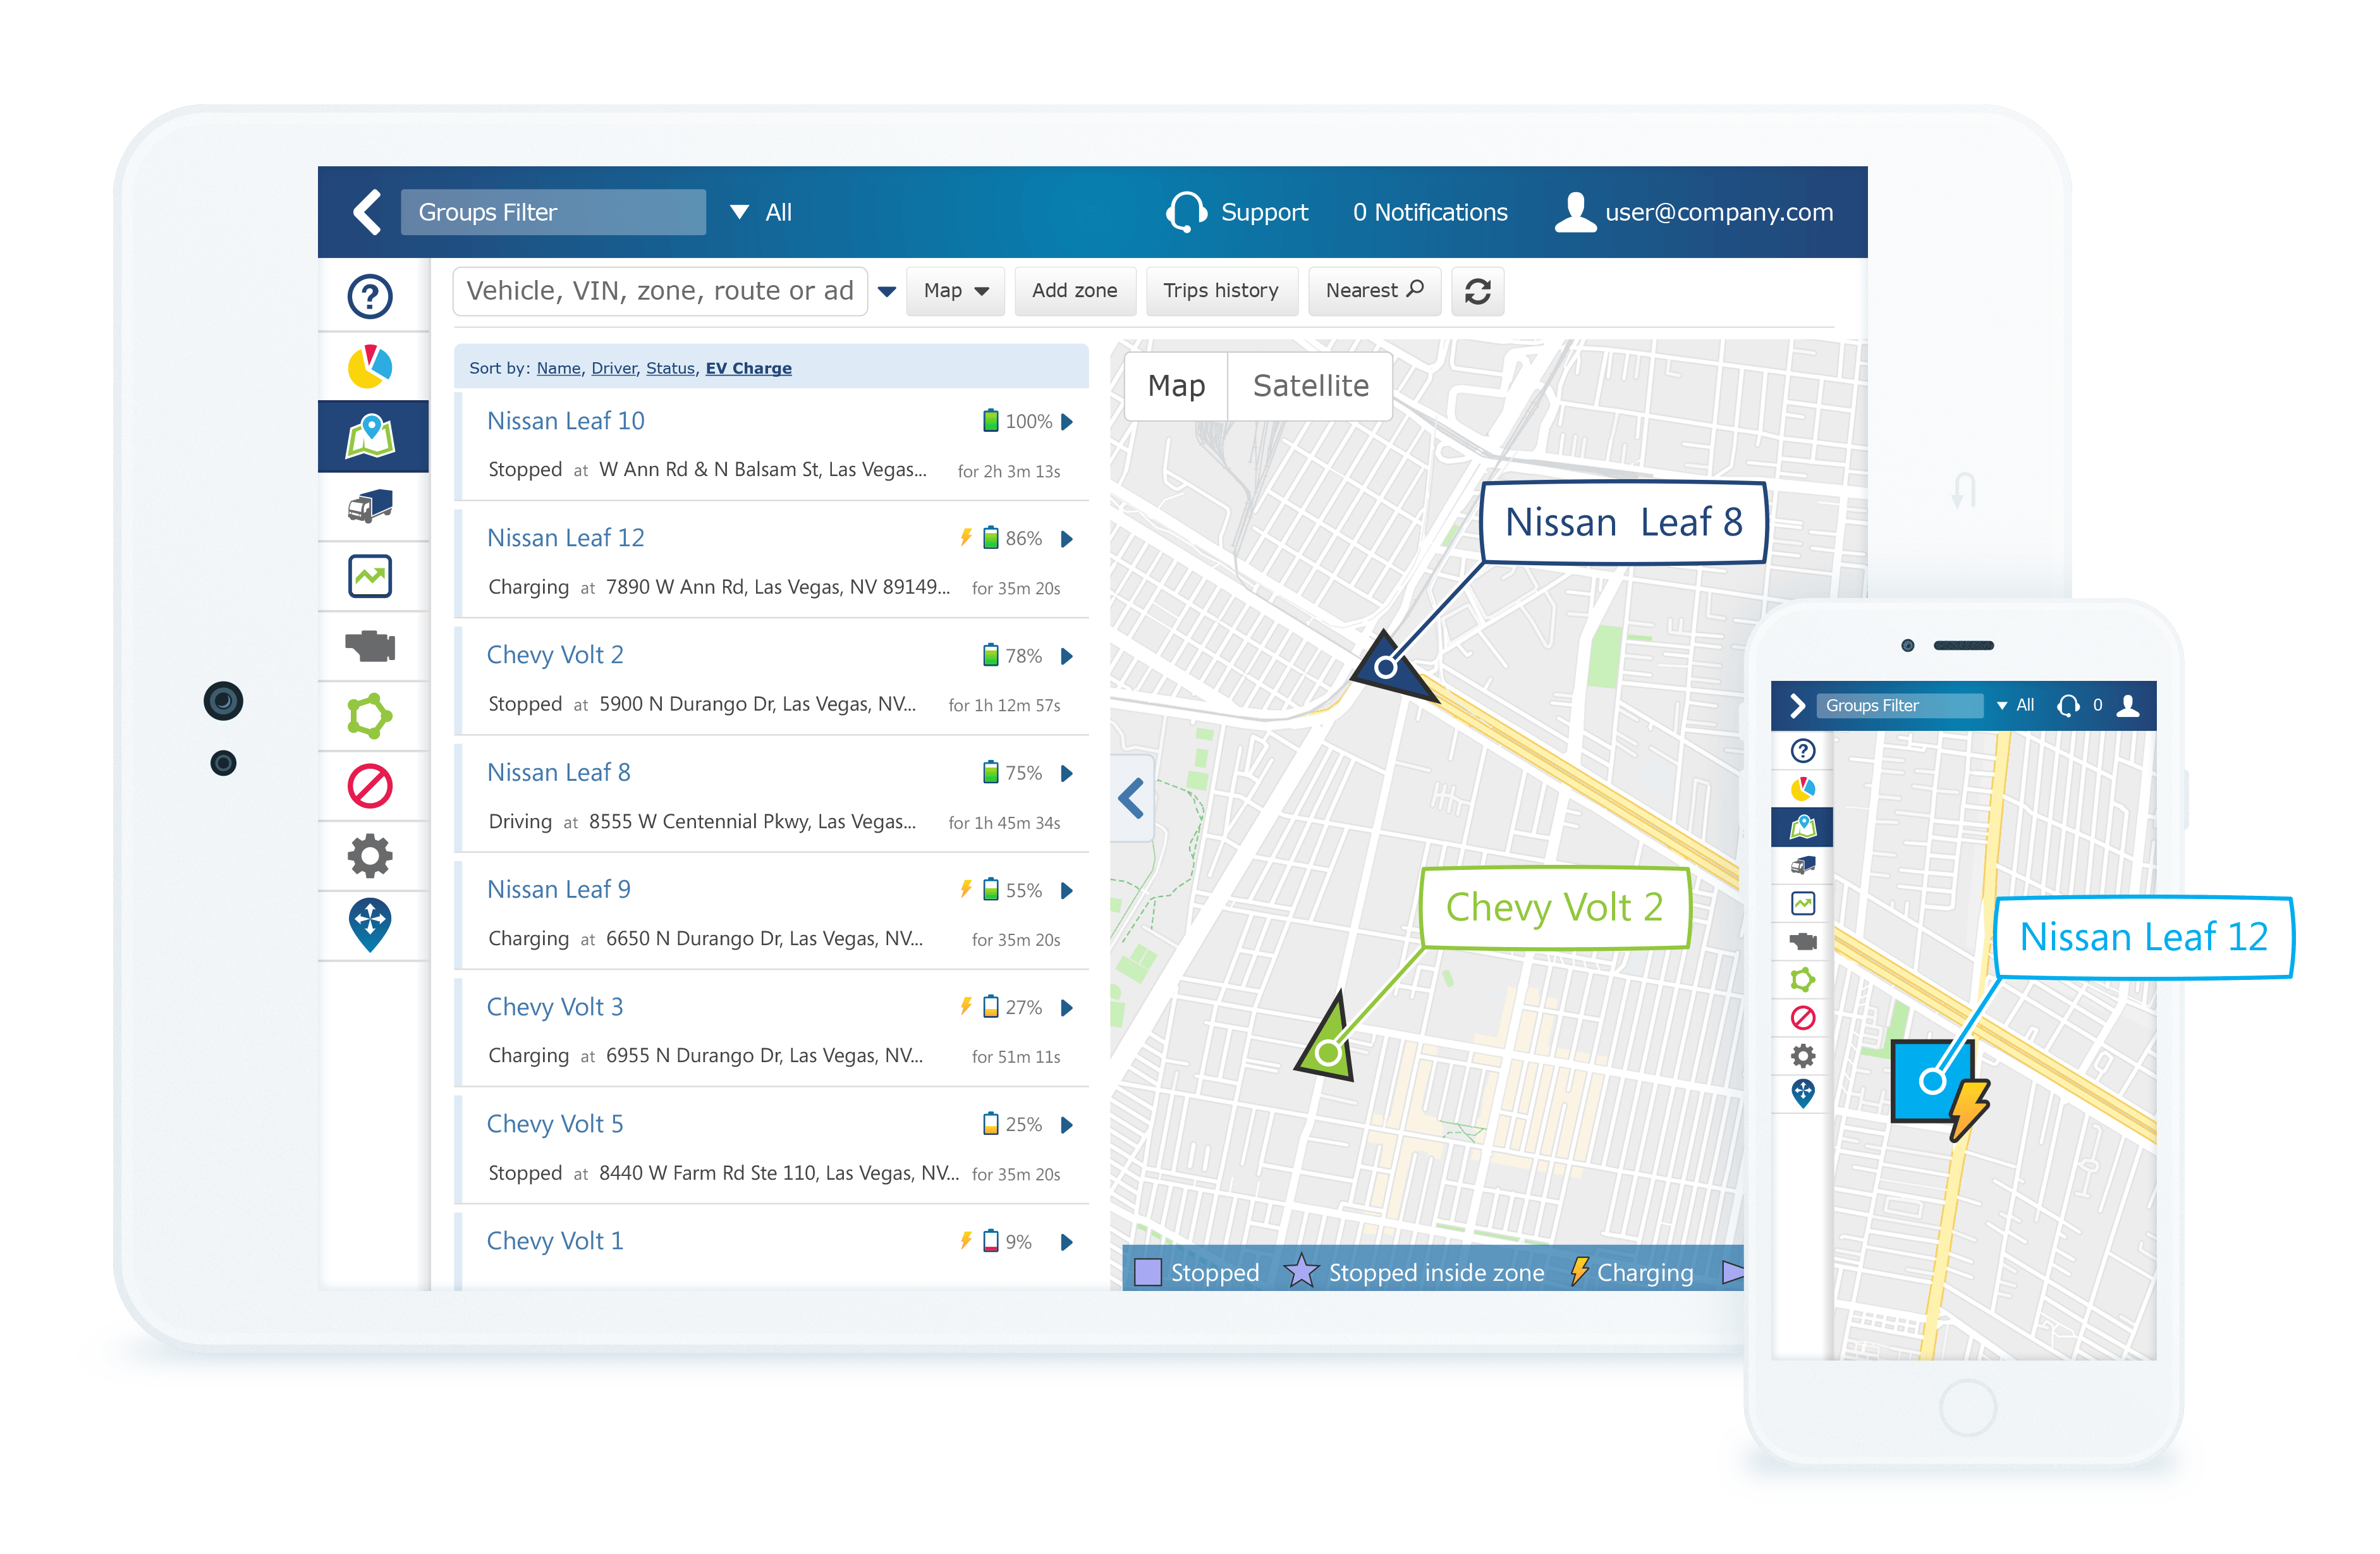Viewport: 2380px width, 1554px height.
Task: Click the Help icon in phone sidebar
Action: (1803, 751)
